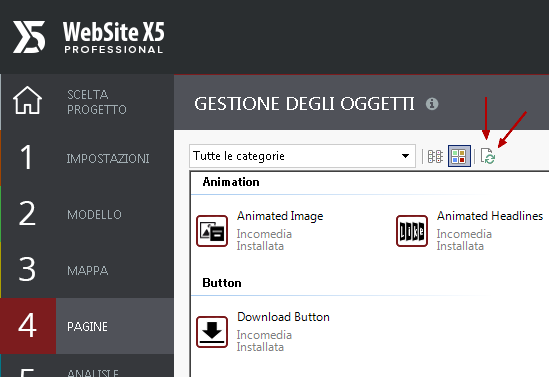This screenshot has width=549, height=377.
Task: Click the Animation category header
Action: coord(231,182)
